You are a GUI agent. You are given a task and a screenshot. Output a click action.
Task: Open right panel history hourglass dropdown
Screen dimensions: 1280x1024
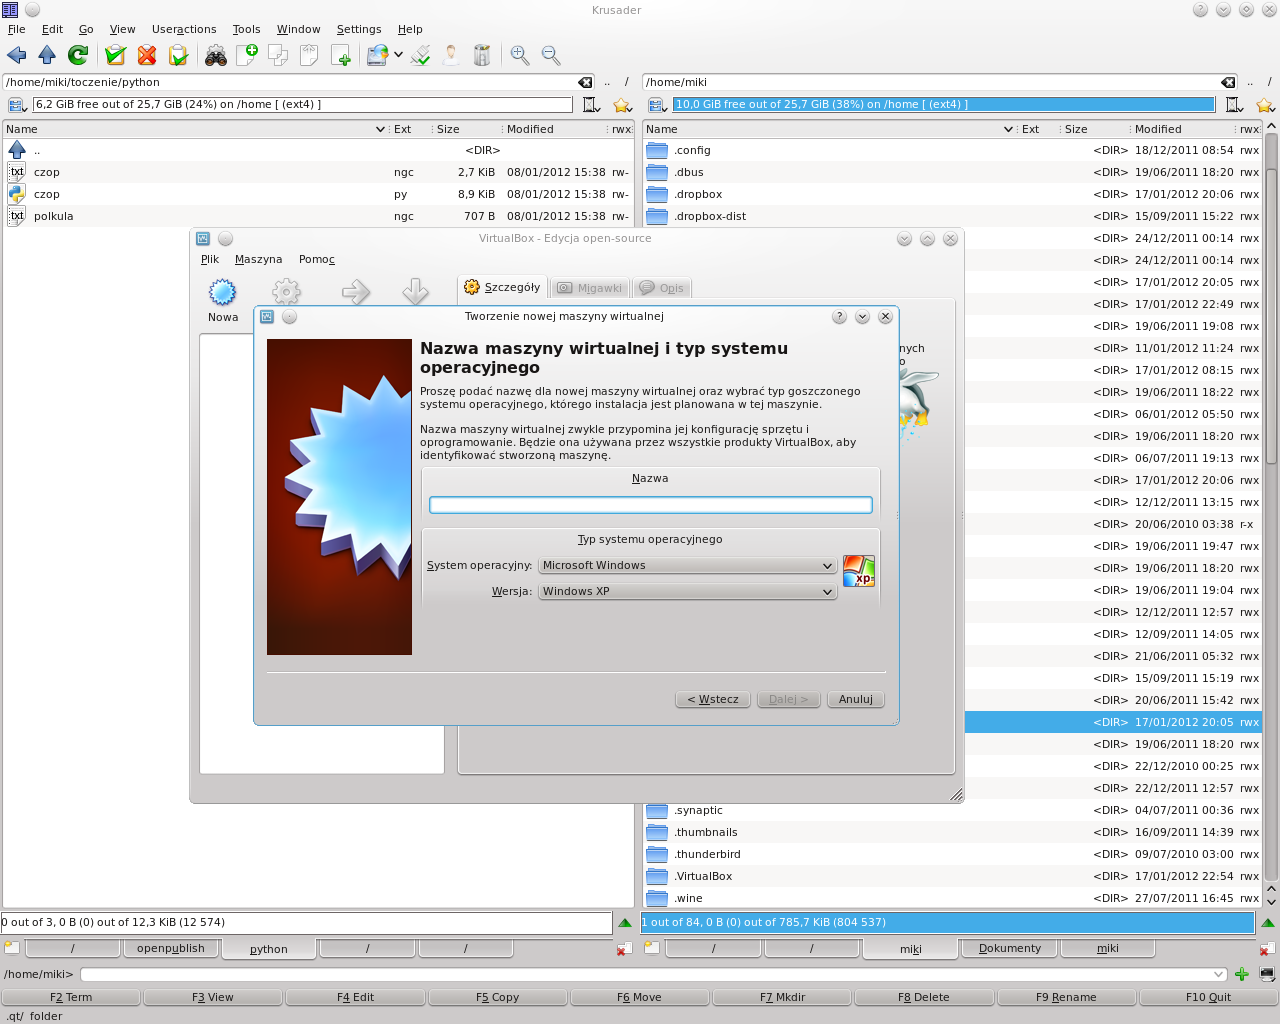(1234, 105)
